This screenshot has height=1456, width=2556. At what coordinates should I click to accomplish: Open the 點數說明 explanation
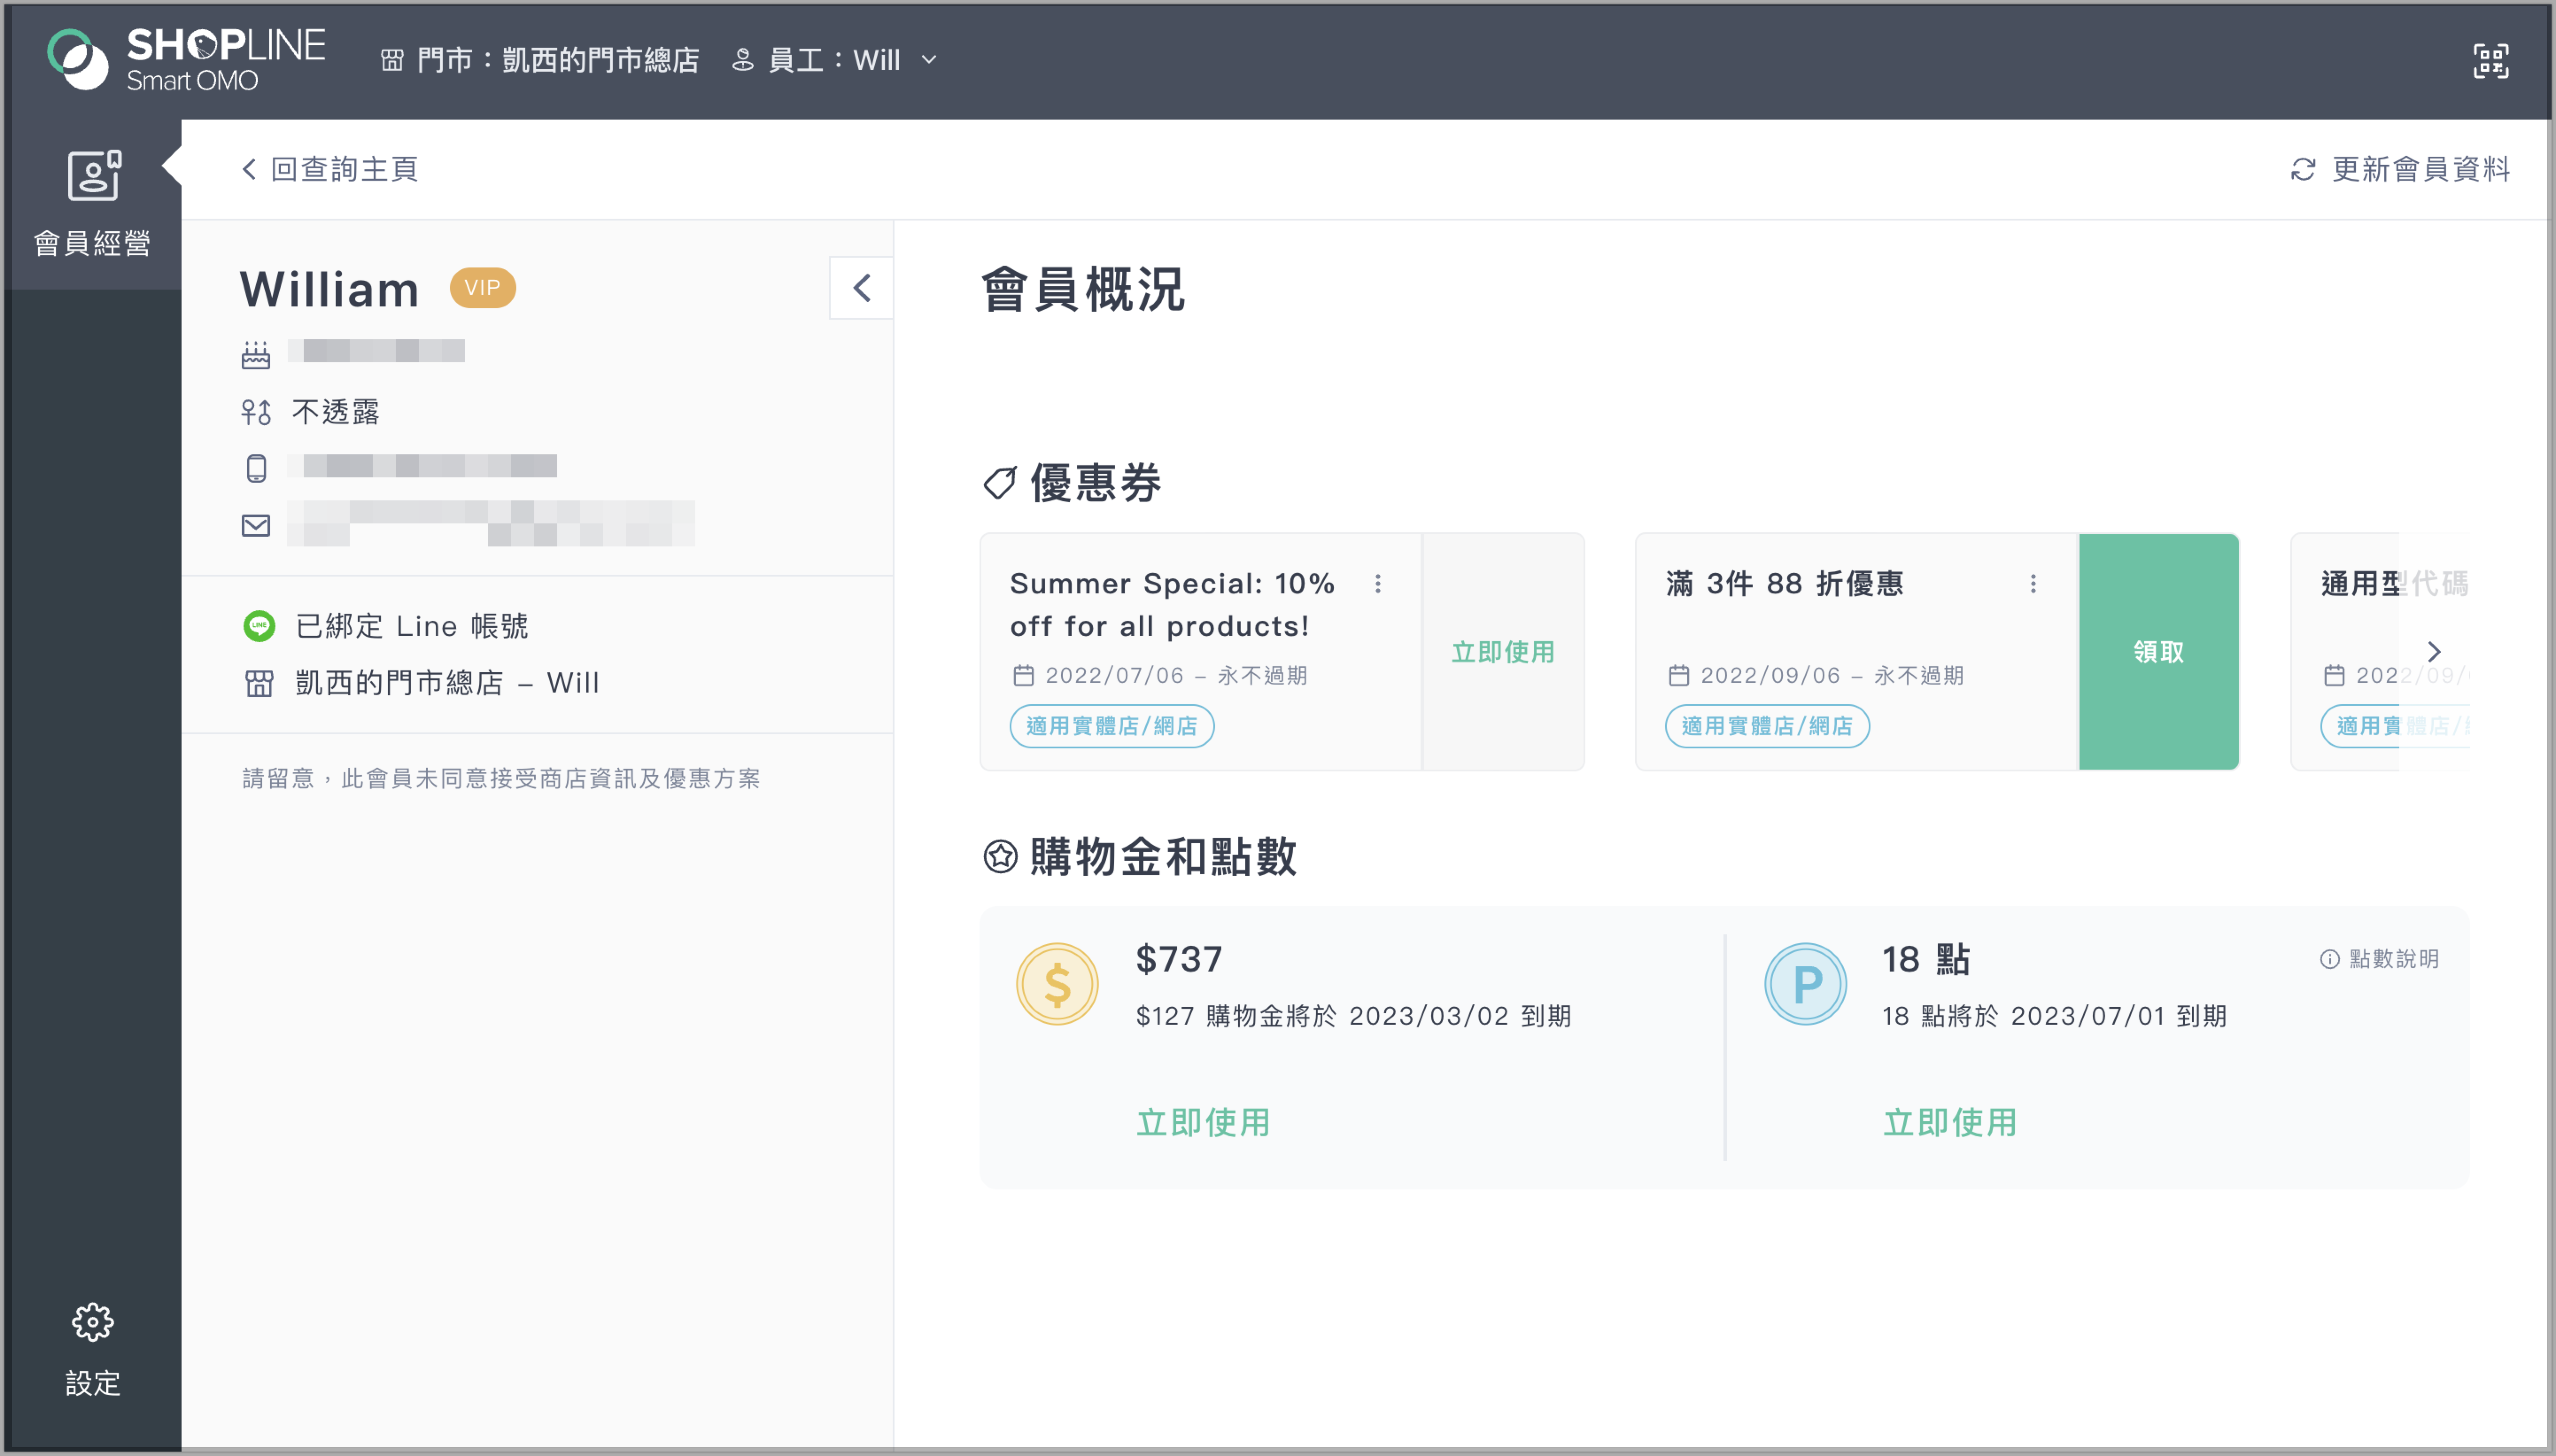(2380, 960)
